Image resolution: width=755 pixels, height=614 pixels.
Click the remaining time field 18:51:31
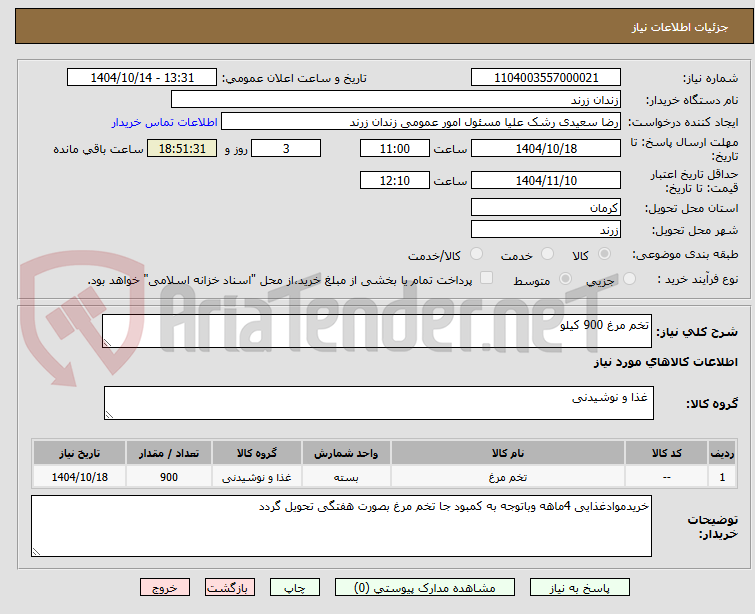[x=182, y=148]
